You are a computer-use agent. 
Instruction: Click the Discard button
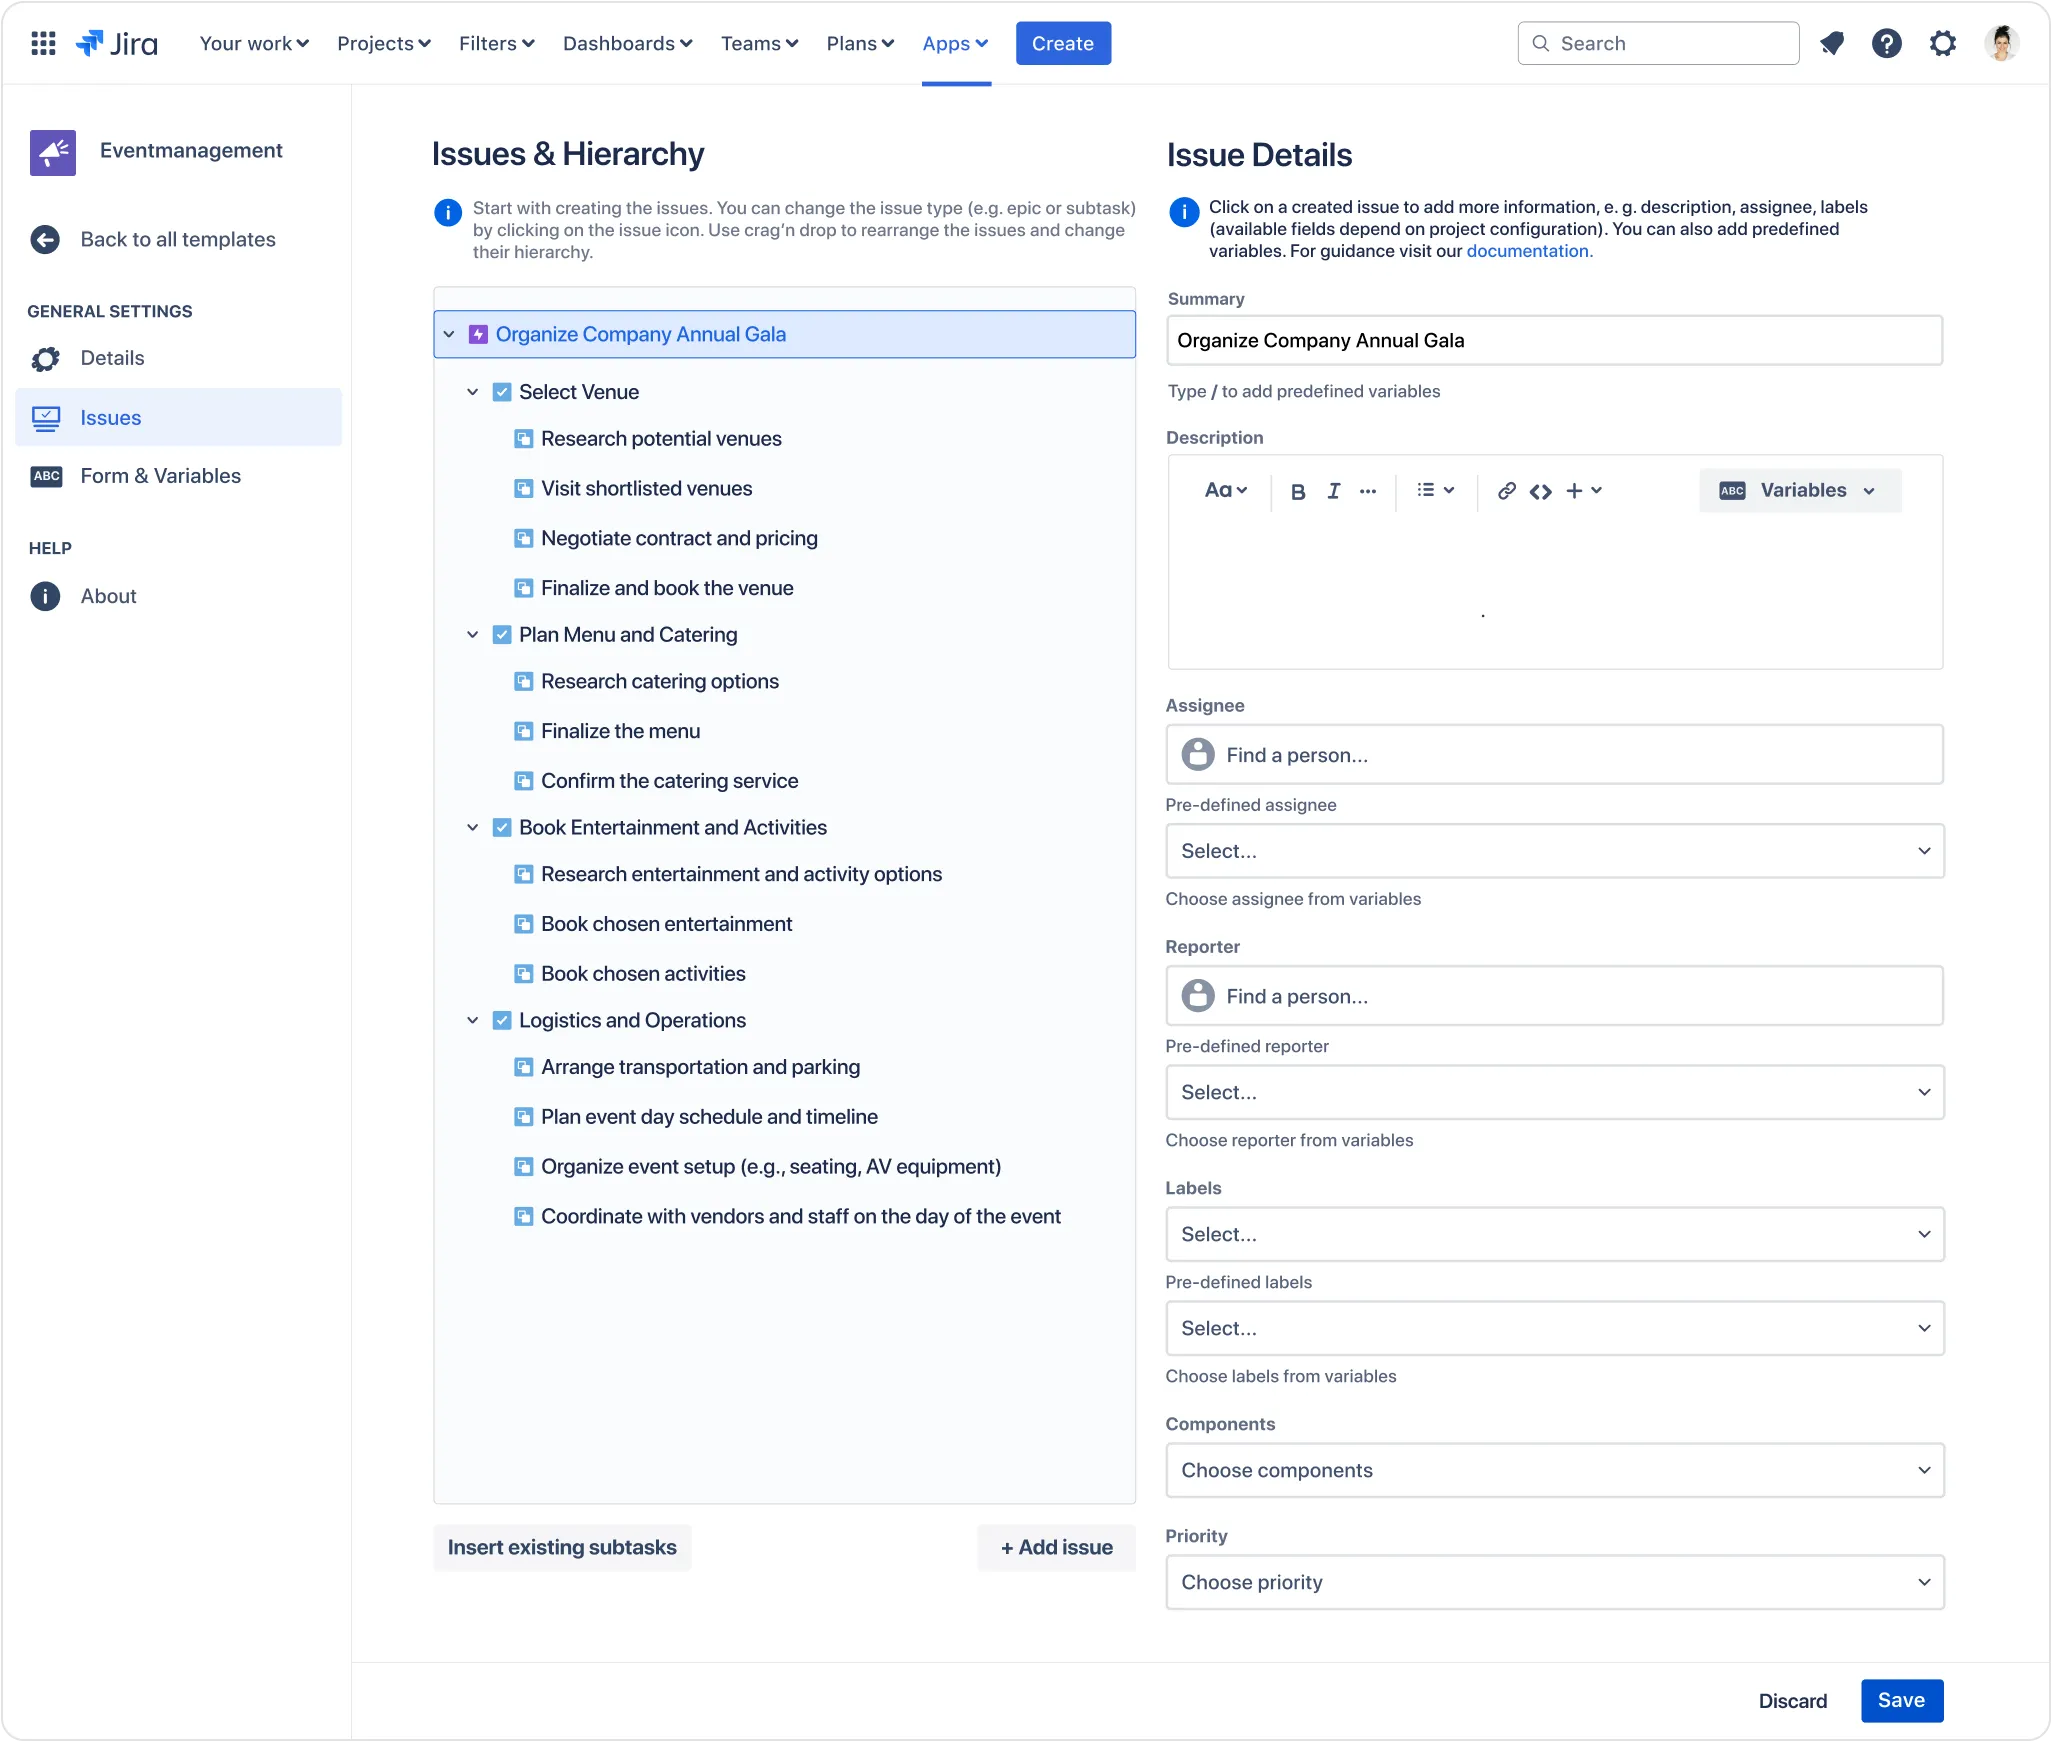(1793, 1701)
